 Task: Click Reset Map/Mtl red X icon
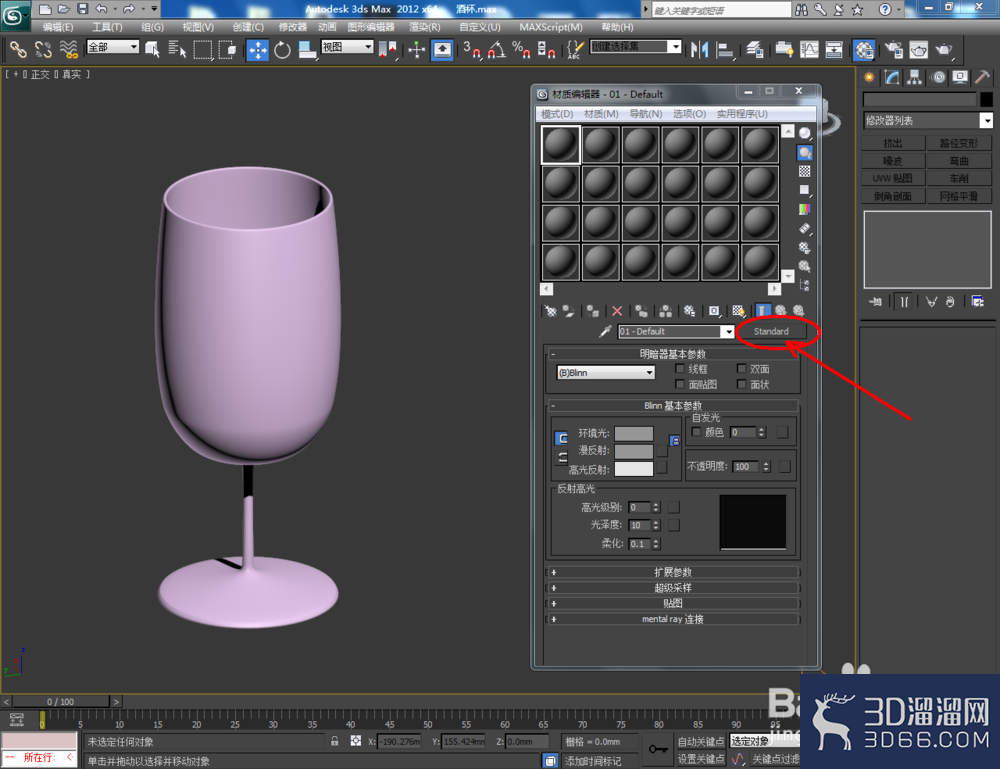617,311
